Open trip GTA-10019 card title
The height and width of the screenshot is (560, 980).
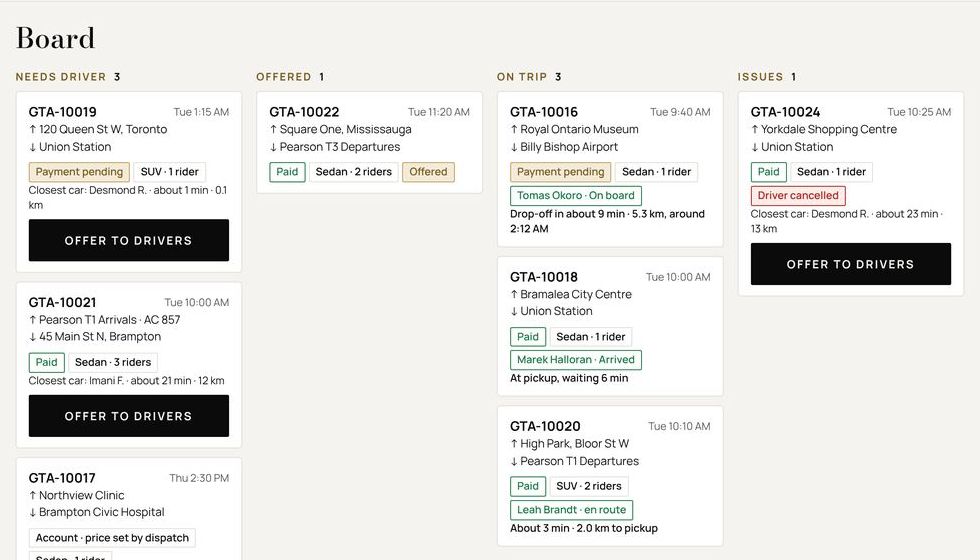[62, 112]
